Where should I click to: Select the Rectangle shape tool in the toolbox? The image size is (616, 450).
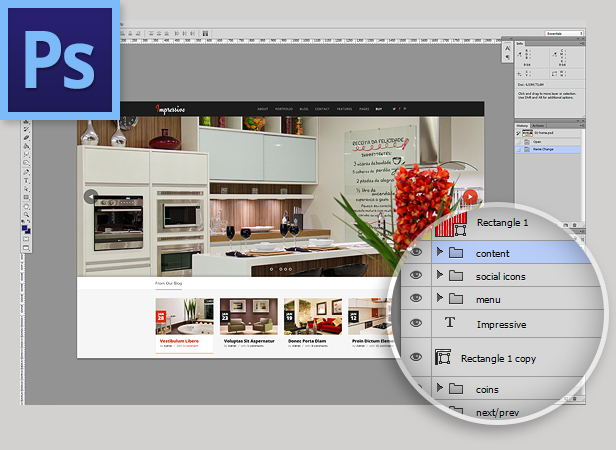click(26, 197)
